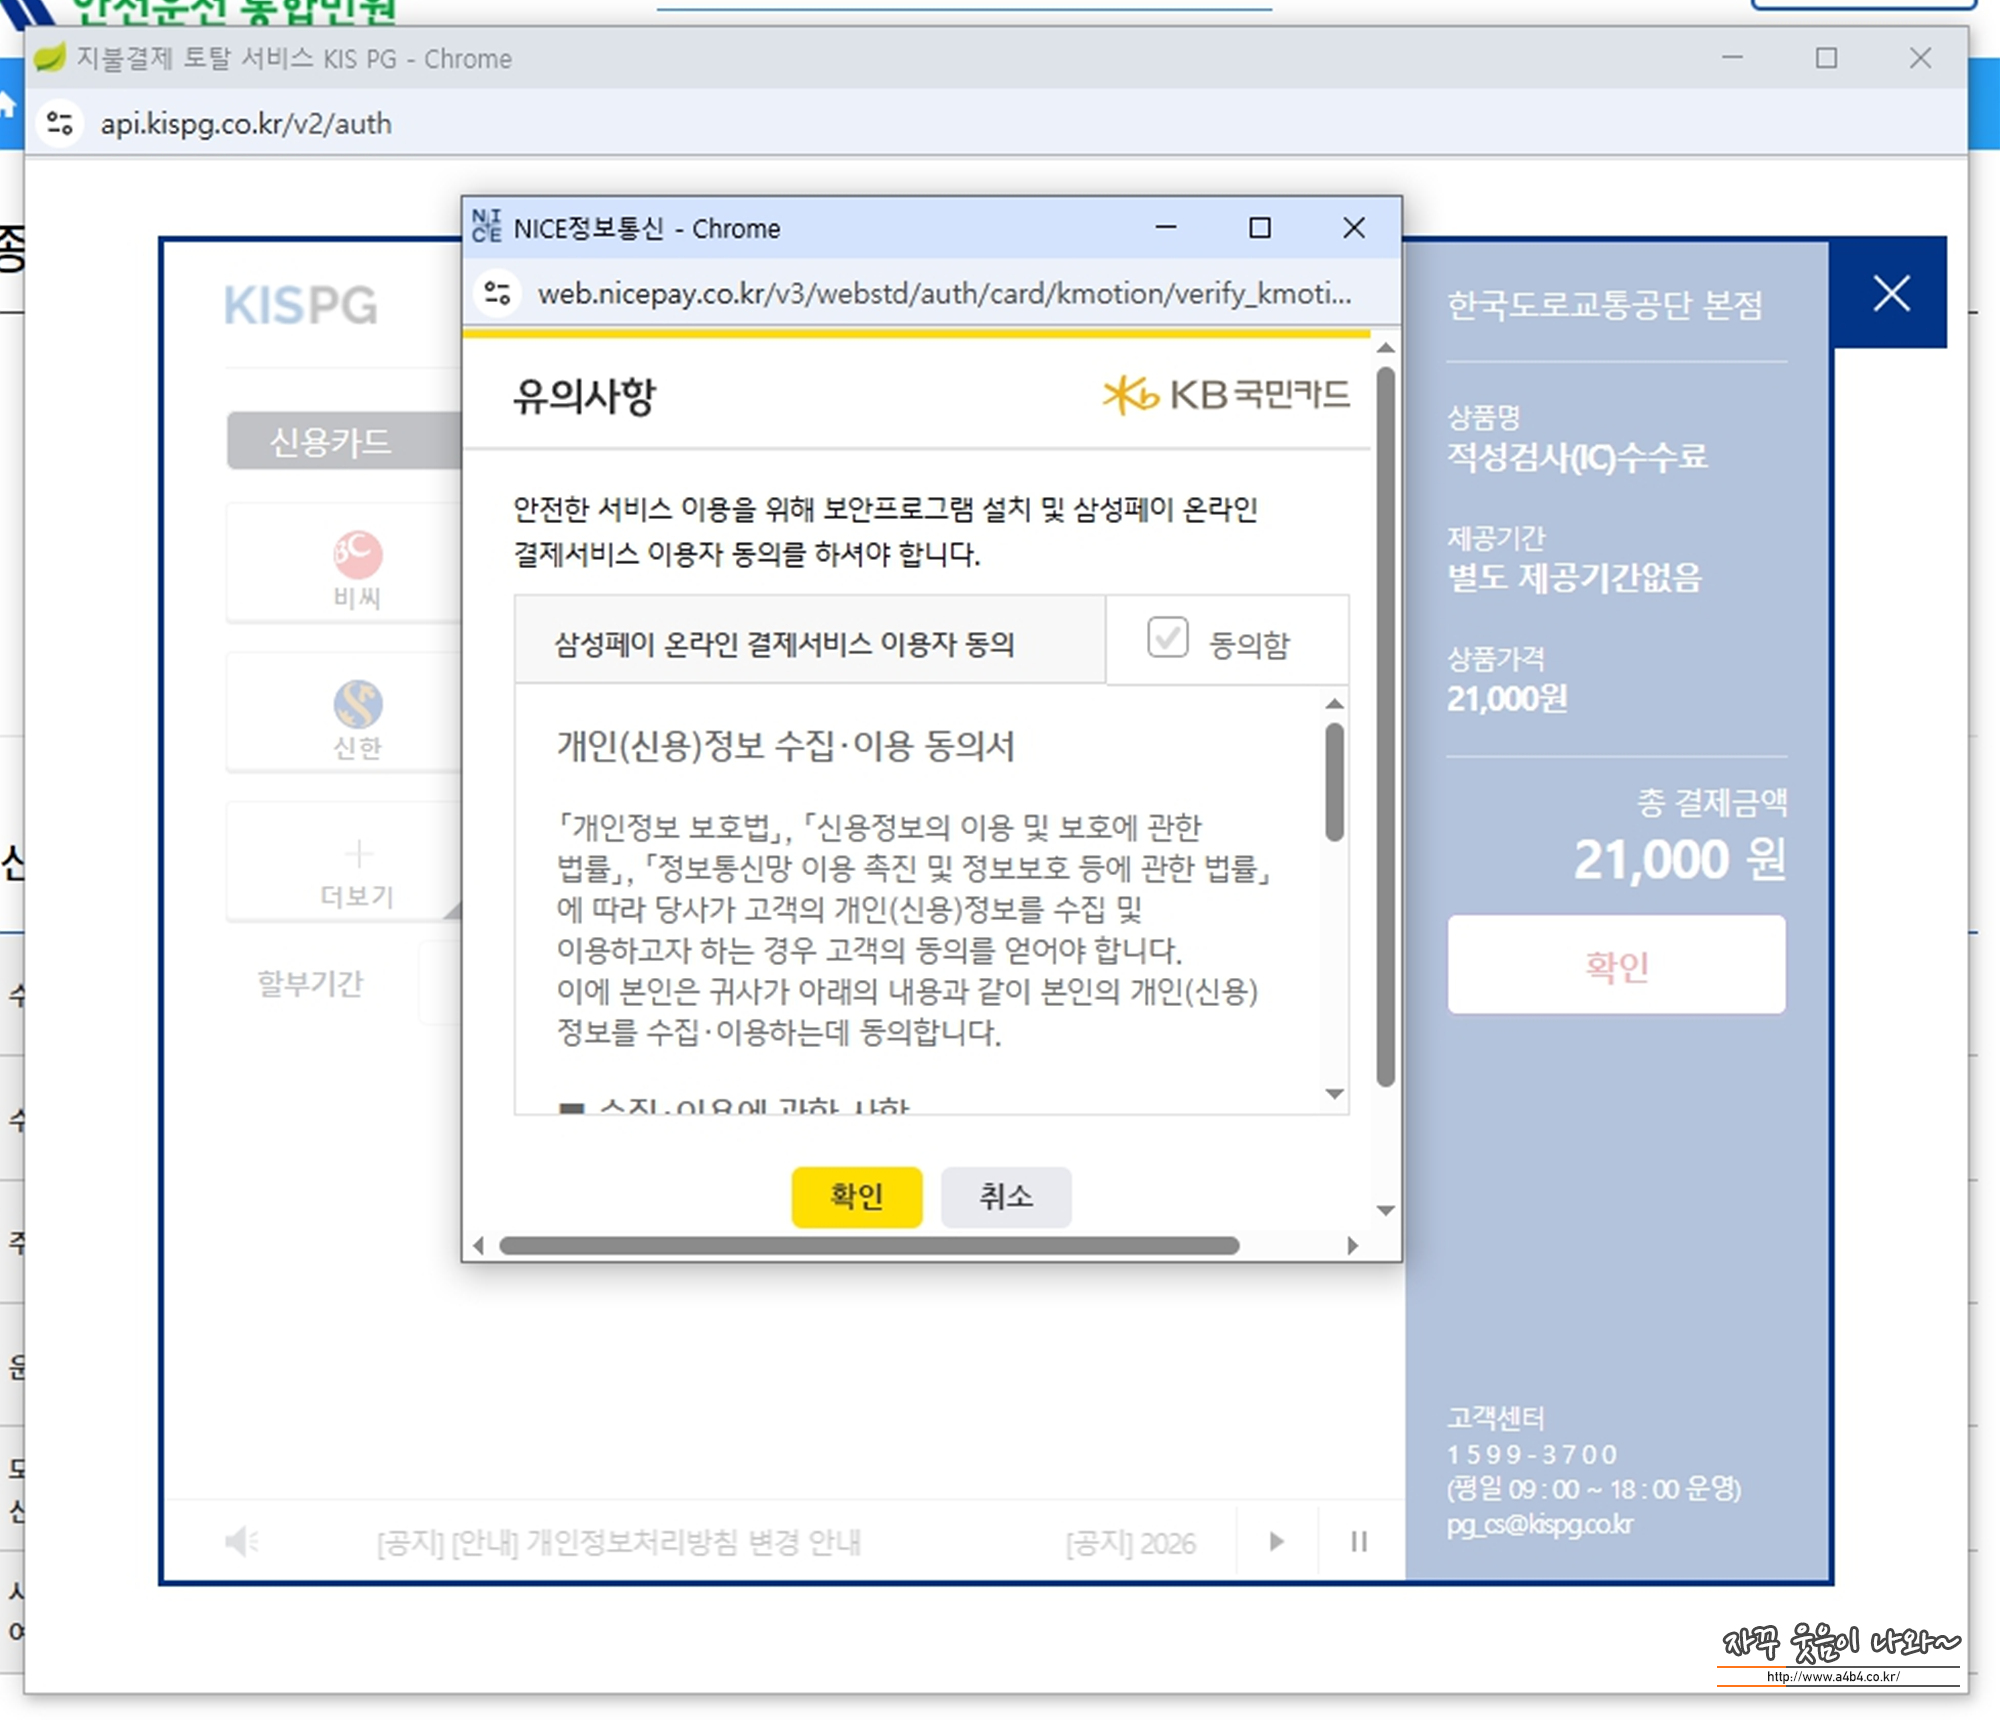Click the white 확인 button in KISPG payment panel

point(1616,965)
